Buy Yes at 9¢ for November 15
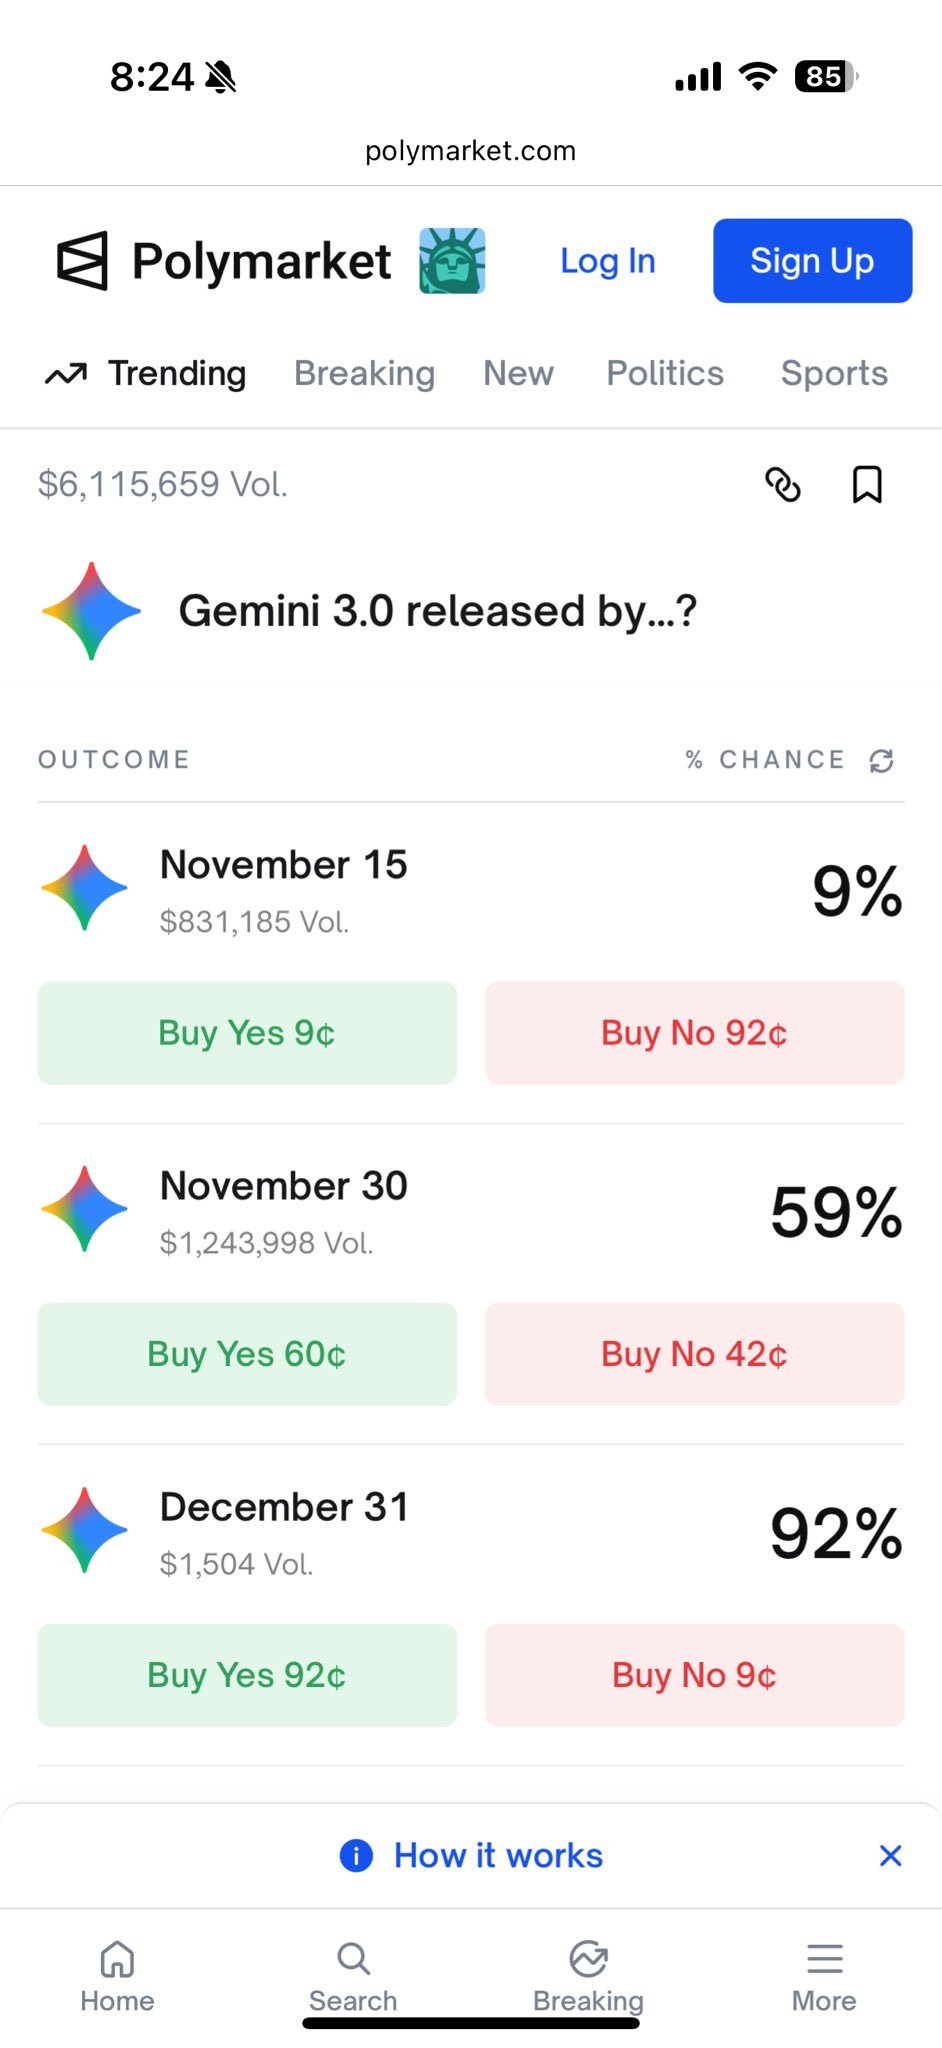The width and height of the screenshot is (942, 2048). pyautogui.click(x=247, y=1033)
